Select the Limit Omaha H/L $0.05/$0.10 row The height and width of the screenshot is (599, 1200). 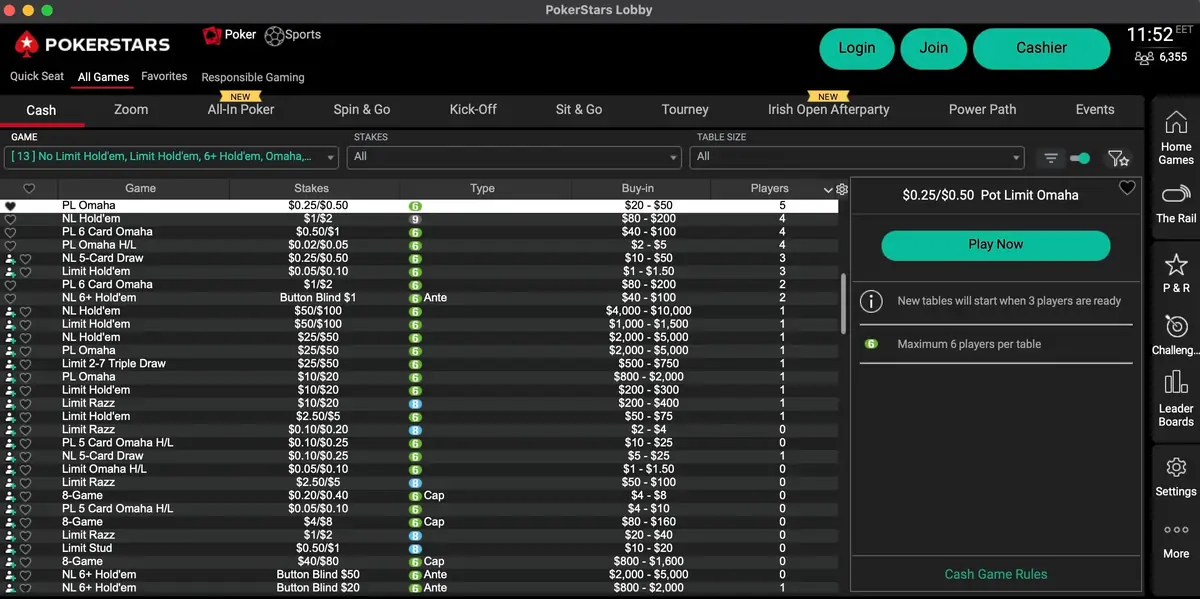click(420, 469)
